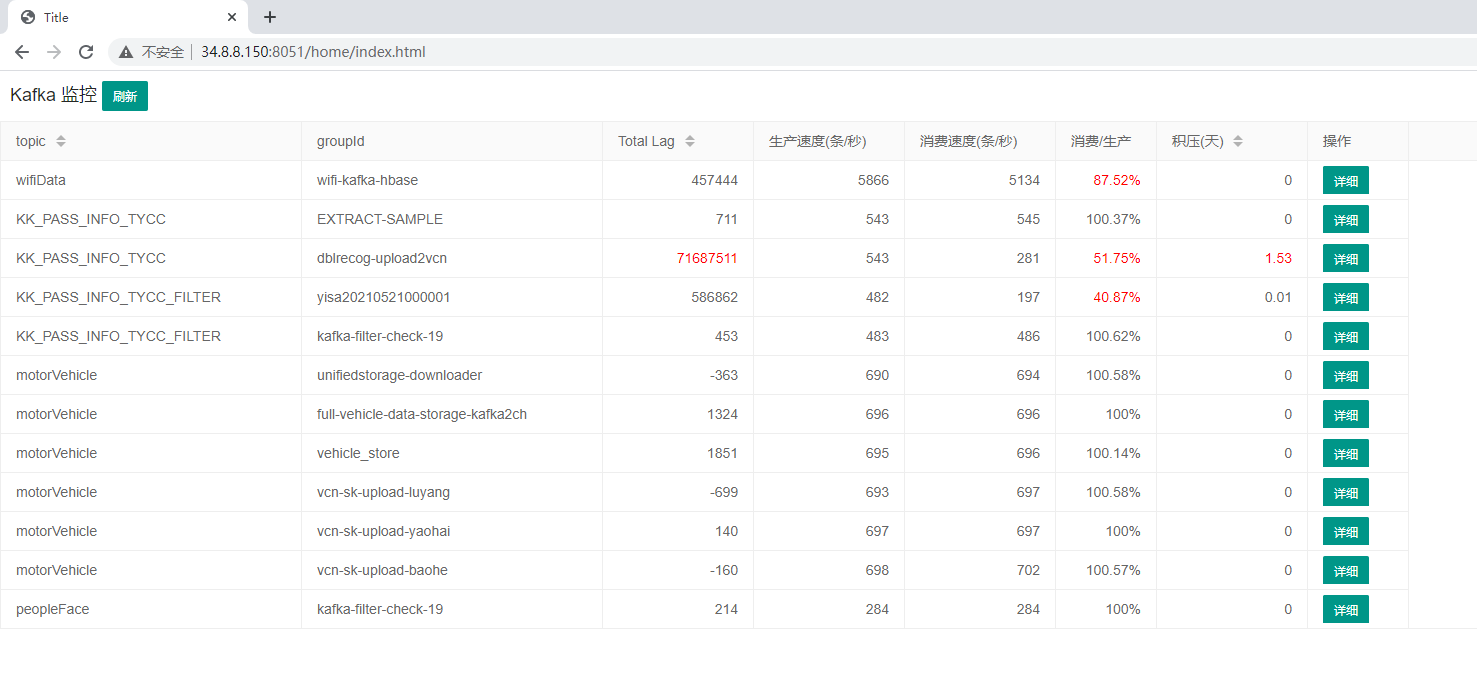Sort table by Total Lag
Image resolution: width=1477 pixels, height=692 pixels.
[689, 141]
